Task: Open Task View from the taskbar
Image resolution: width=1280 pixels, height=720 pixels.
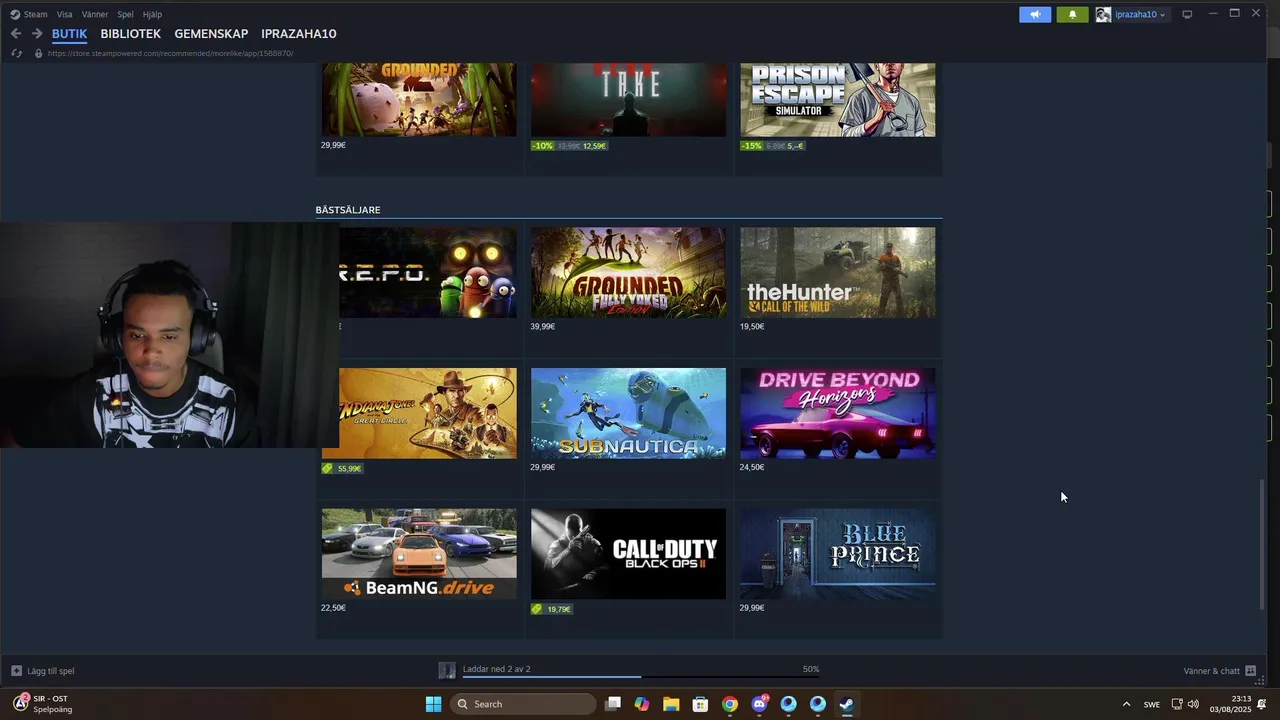Action: (x=613, y=704)
